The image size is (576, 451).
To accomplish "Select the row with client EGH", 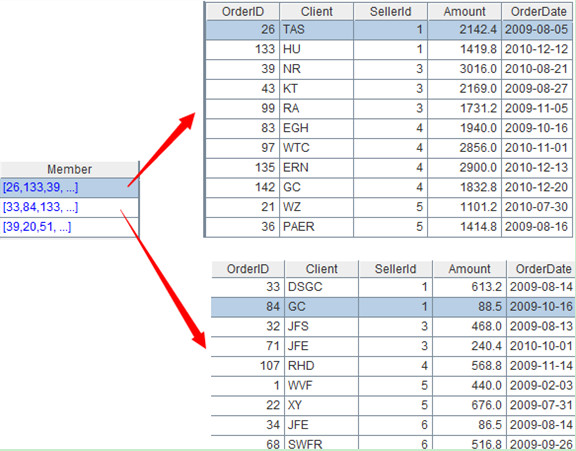I will tap(389, 128).
